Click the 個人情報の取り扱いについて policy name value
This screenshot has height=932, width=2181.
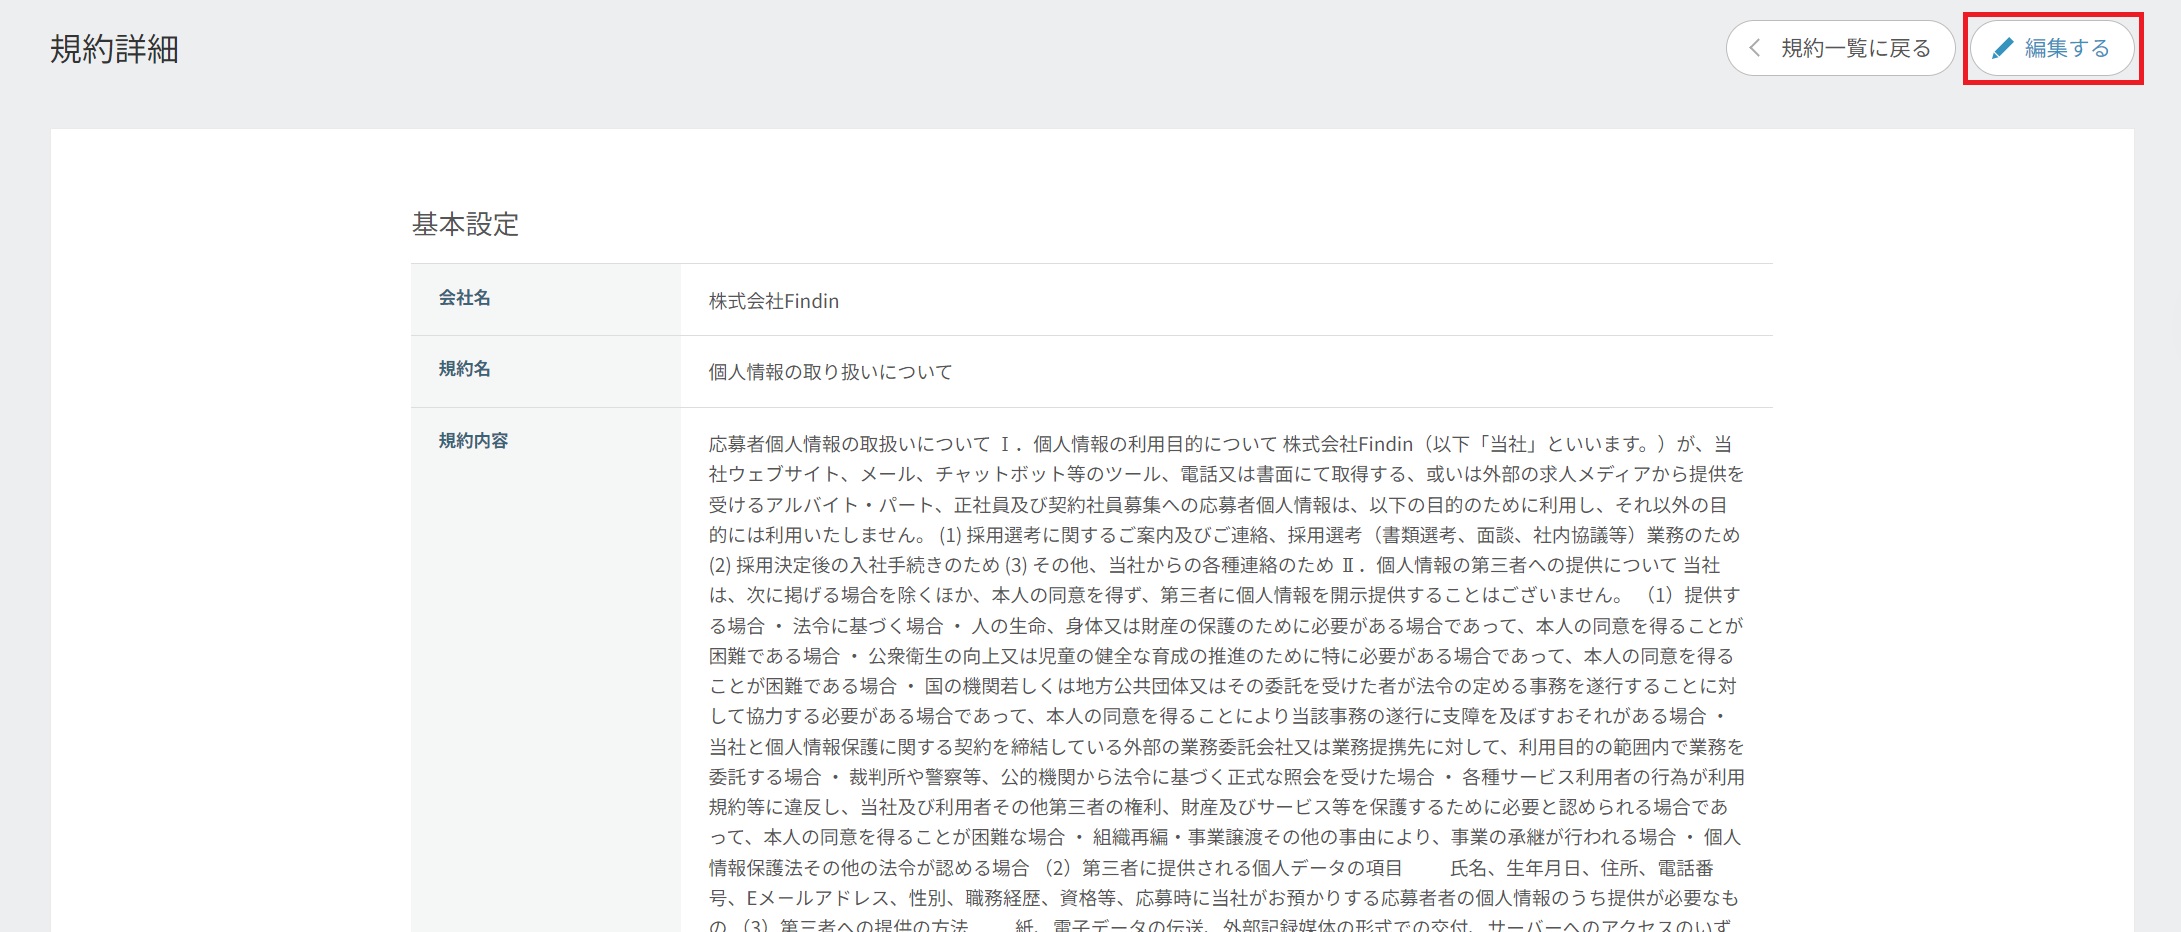click(830, 372)
